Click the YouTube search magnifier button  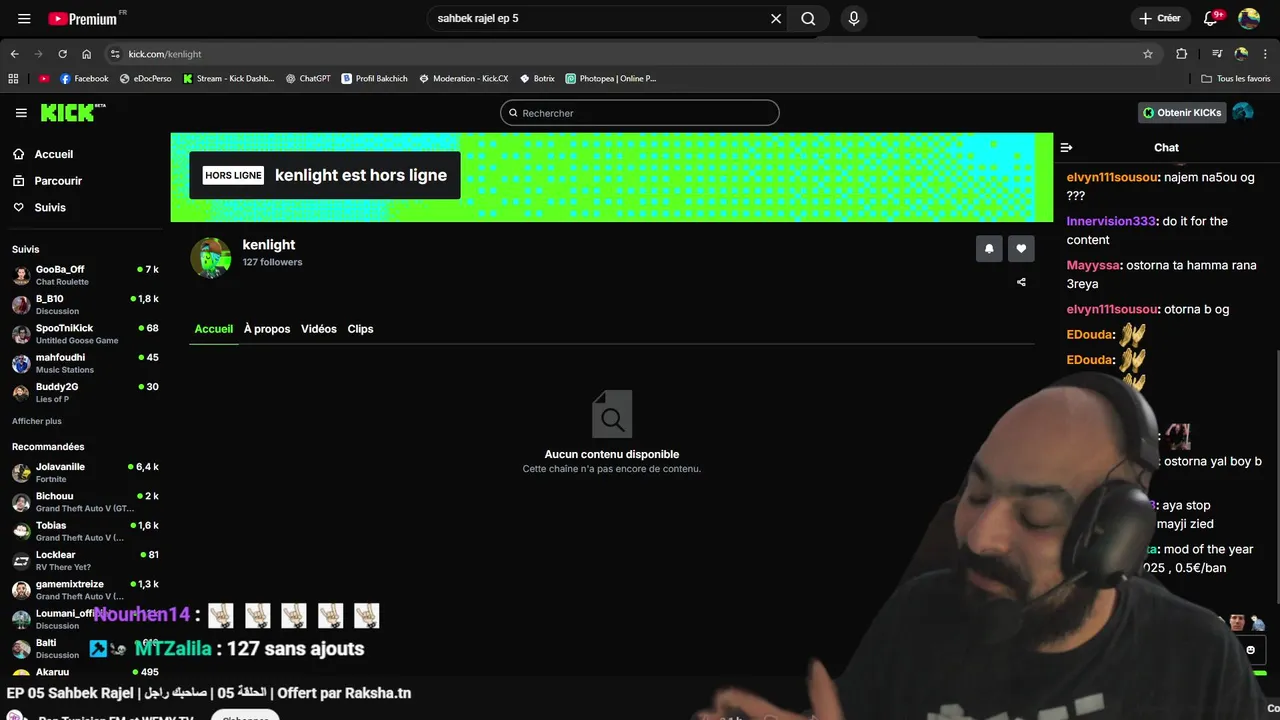[808, 18]
